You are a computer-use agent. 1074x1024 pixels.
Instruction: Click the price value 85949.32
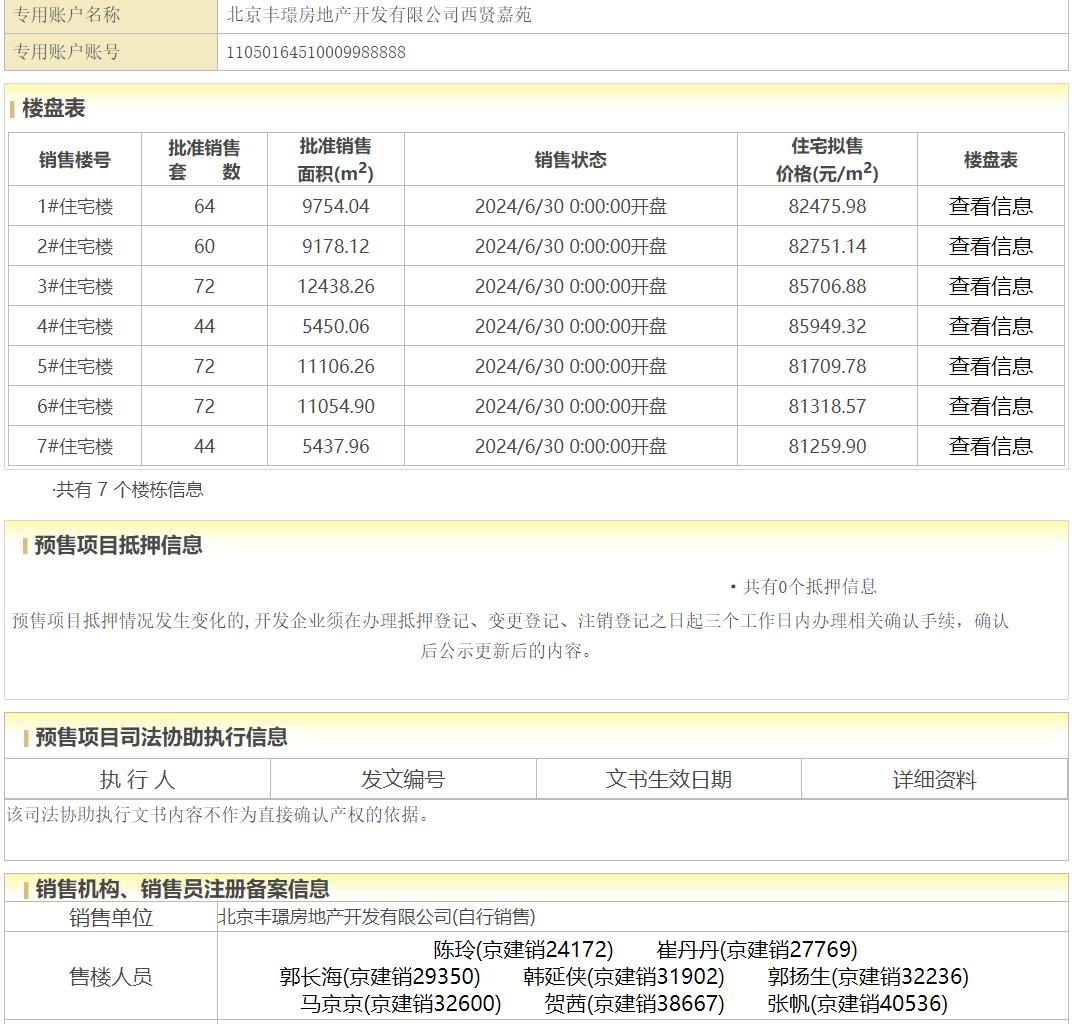pyautogui.click(x=827, y=326)
